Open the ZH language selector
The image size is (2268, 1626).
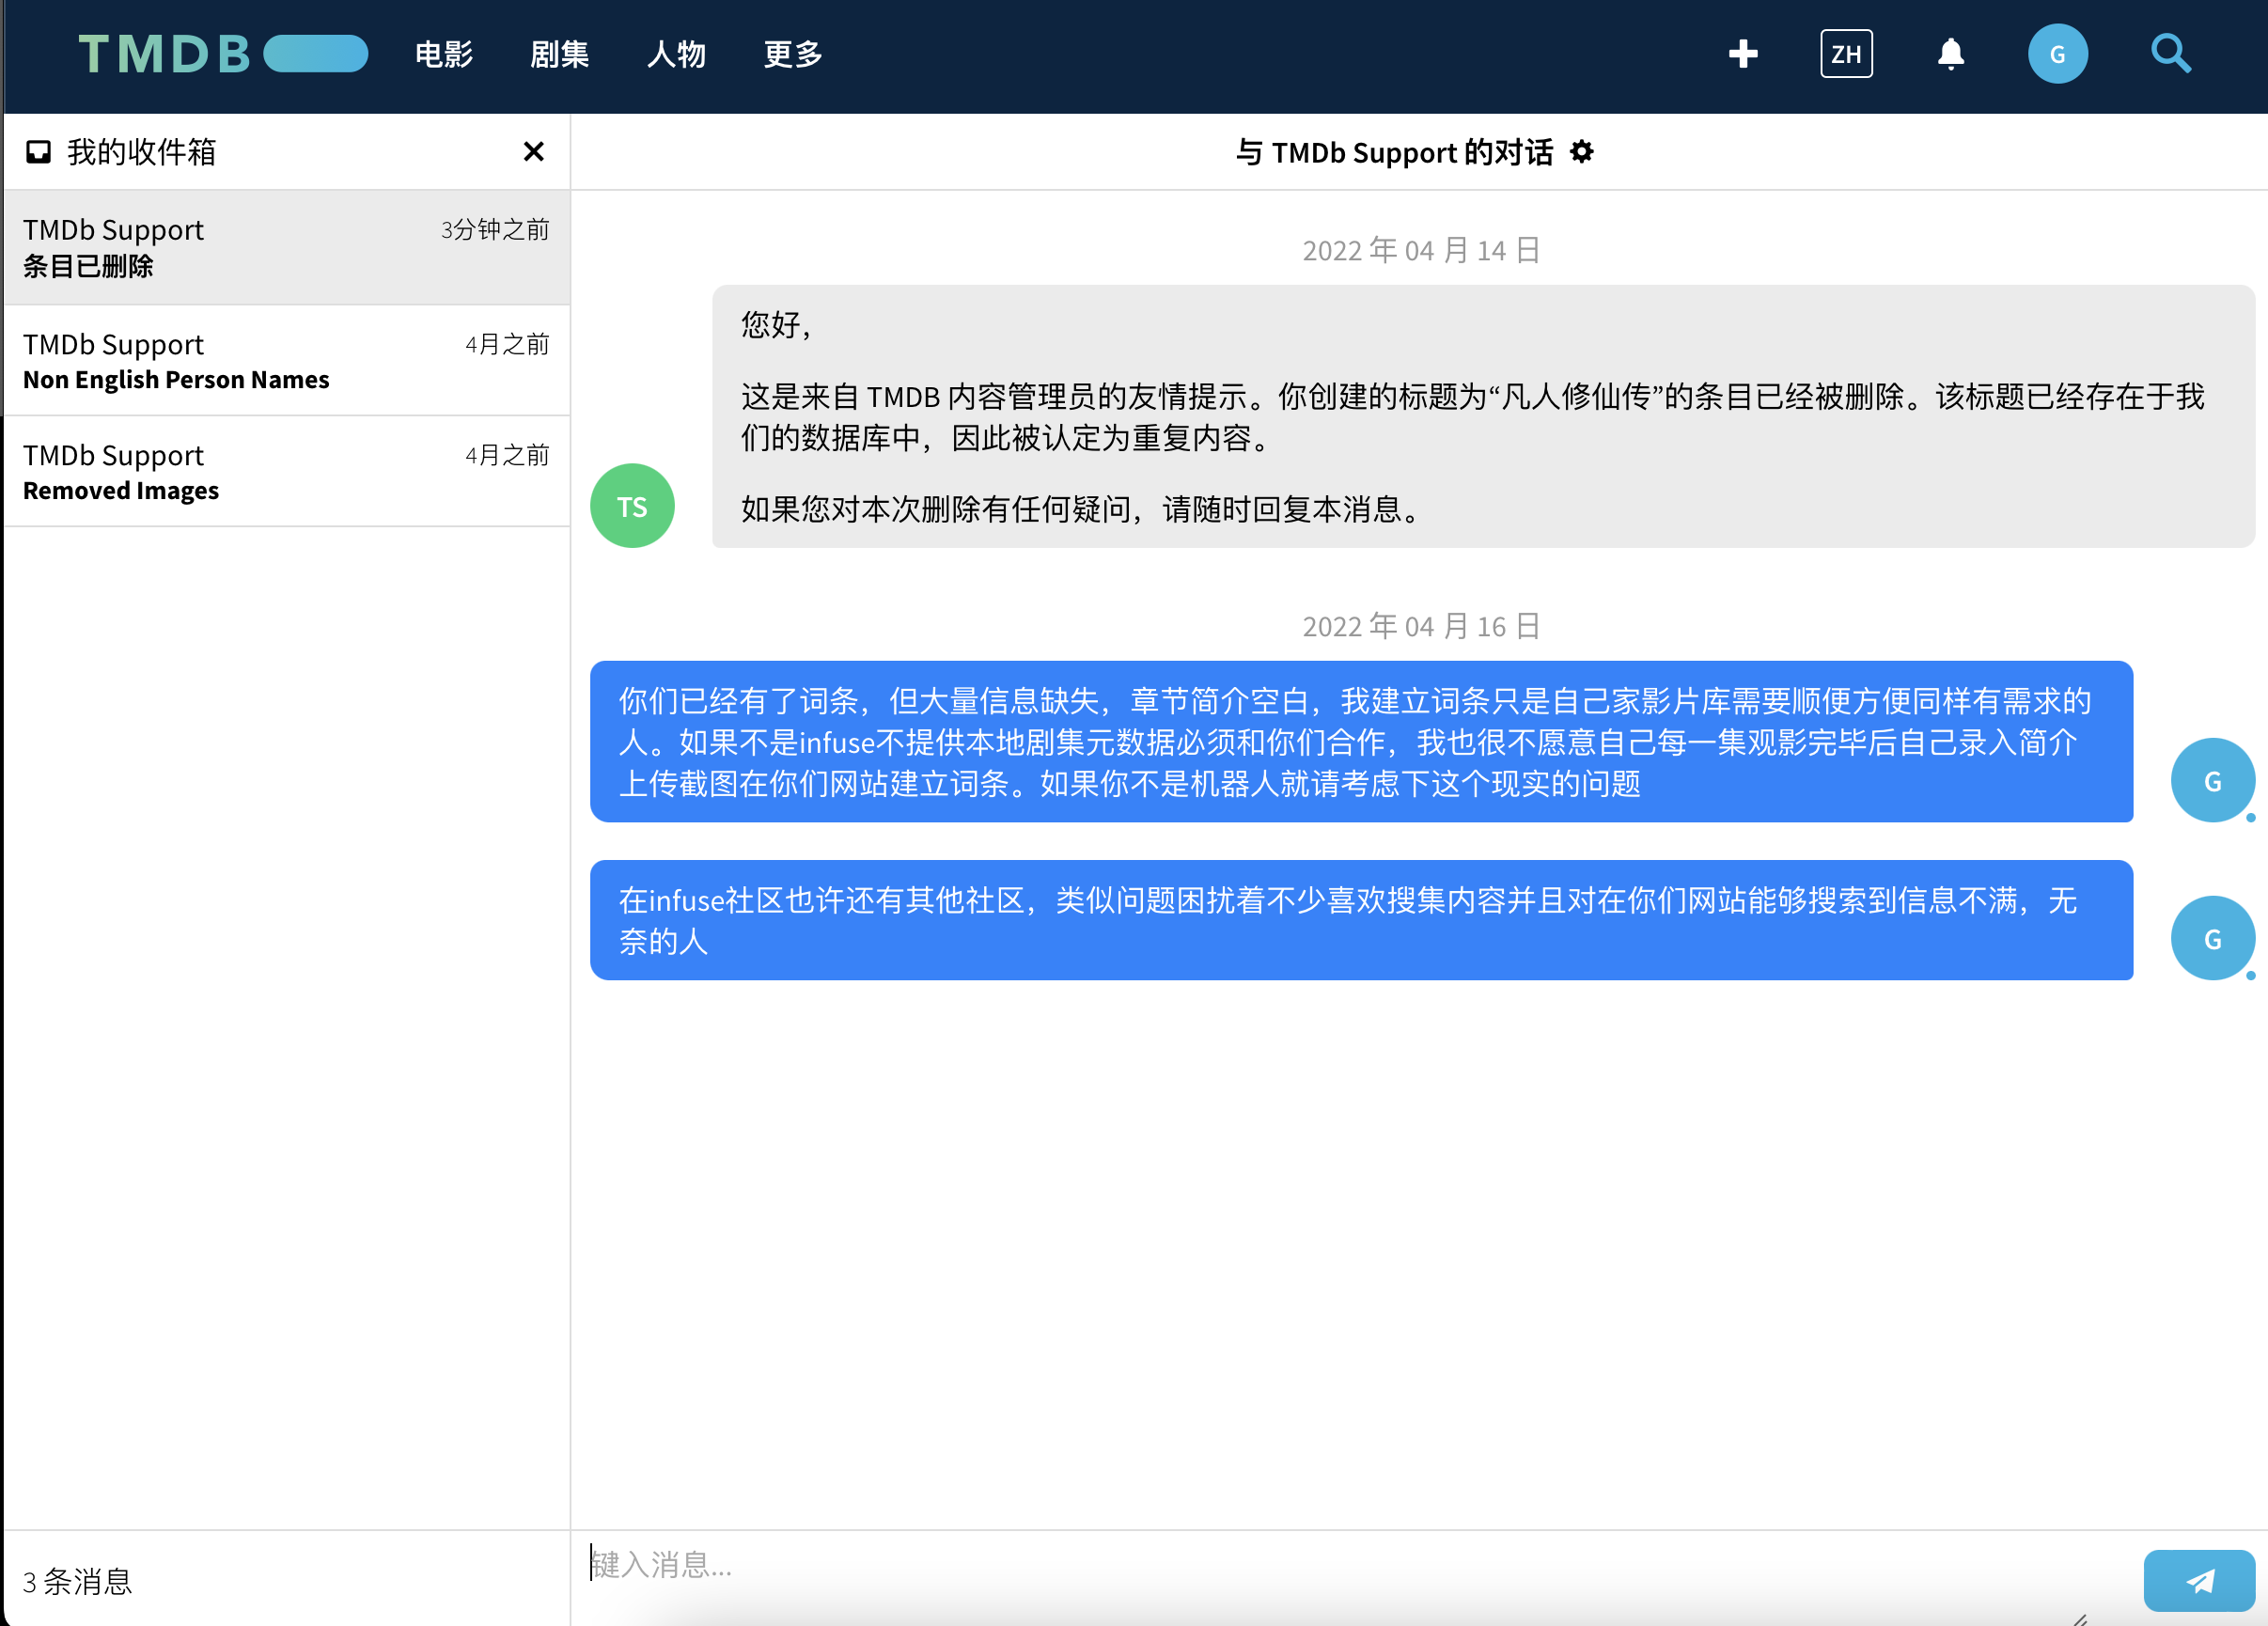click(1846, 54)
